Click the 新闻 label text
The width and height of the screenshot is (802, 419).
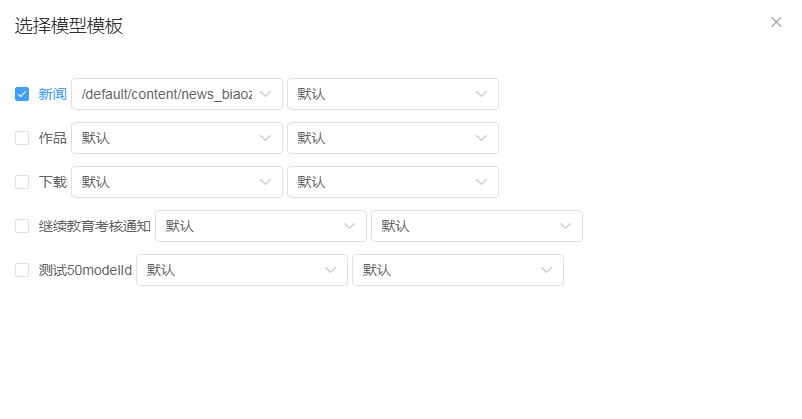tap(52, 94)
